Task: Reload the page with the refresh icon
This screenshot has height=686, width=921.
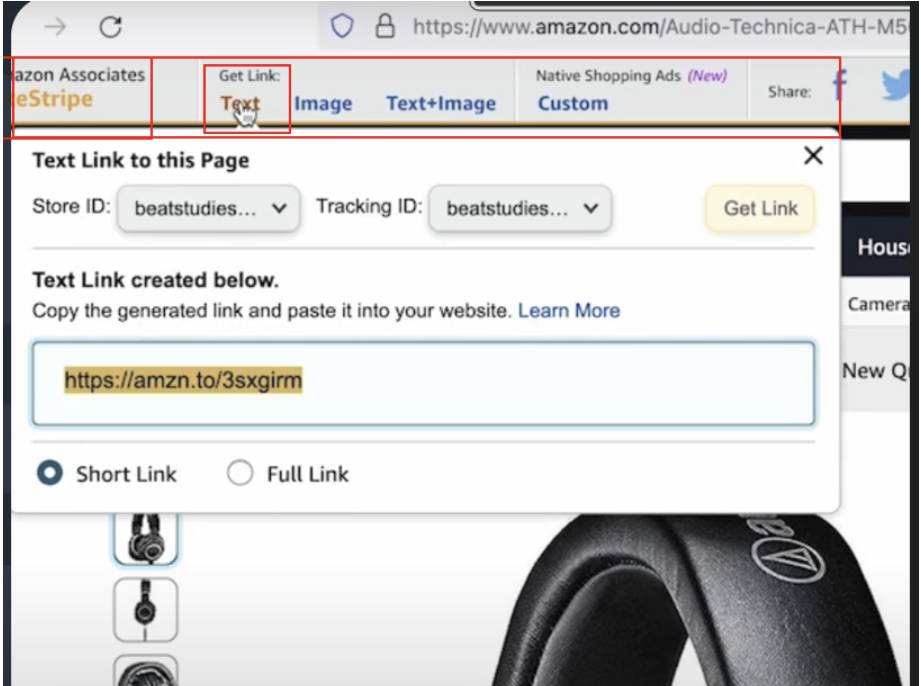Action: (x=110, y=26)
